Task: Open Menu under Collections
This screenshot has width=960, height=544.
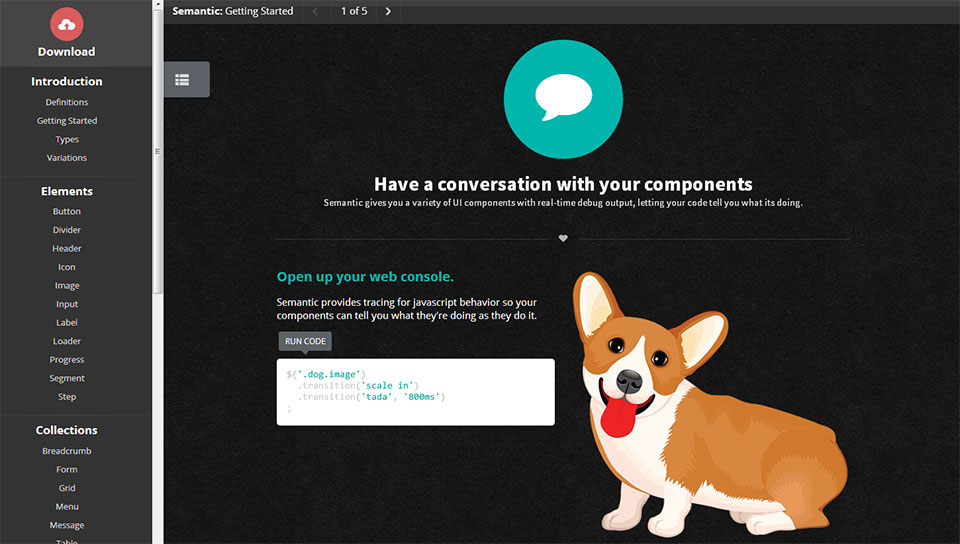Action: [67, 507]
